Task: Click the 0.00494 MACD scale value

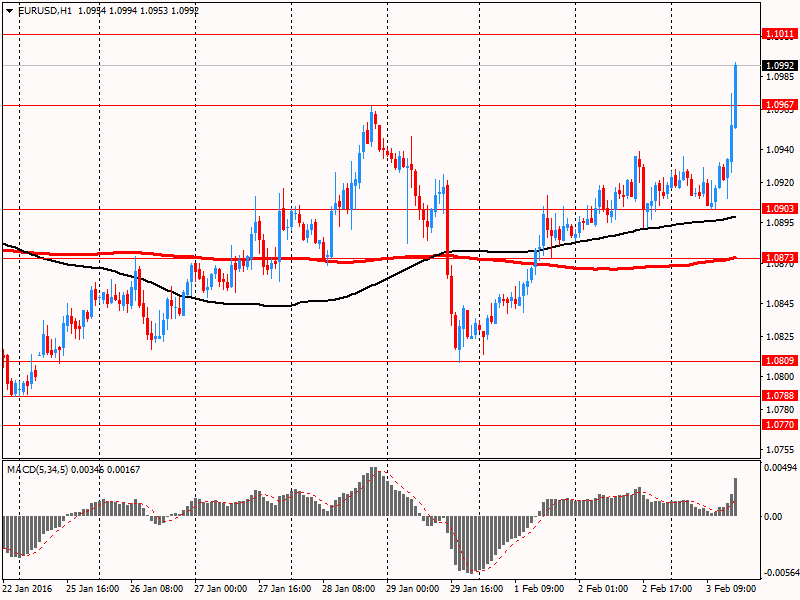Action: coord(777,467)
